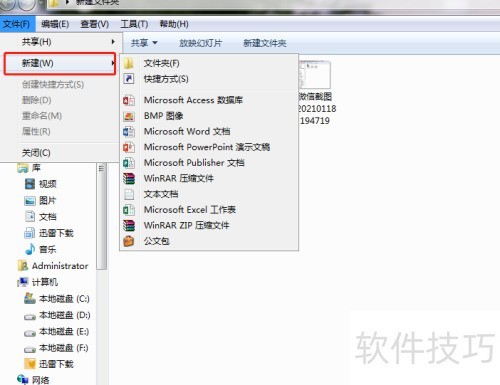
Task: Click the WinRAR ZIP archive icon
Action: (x=129, y=225)
